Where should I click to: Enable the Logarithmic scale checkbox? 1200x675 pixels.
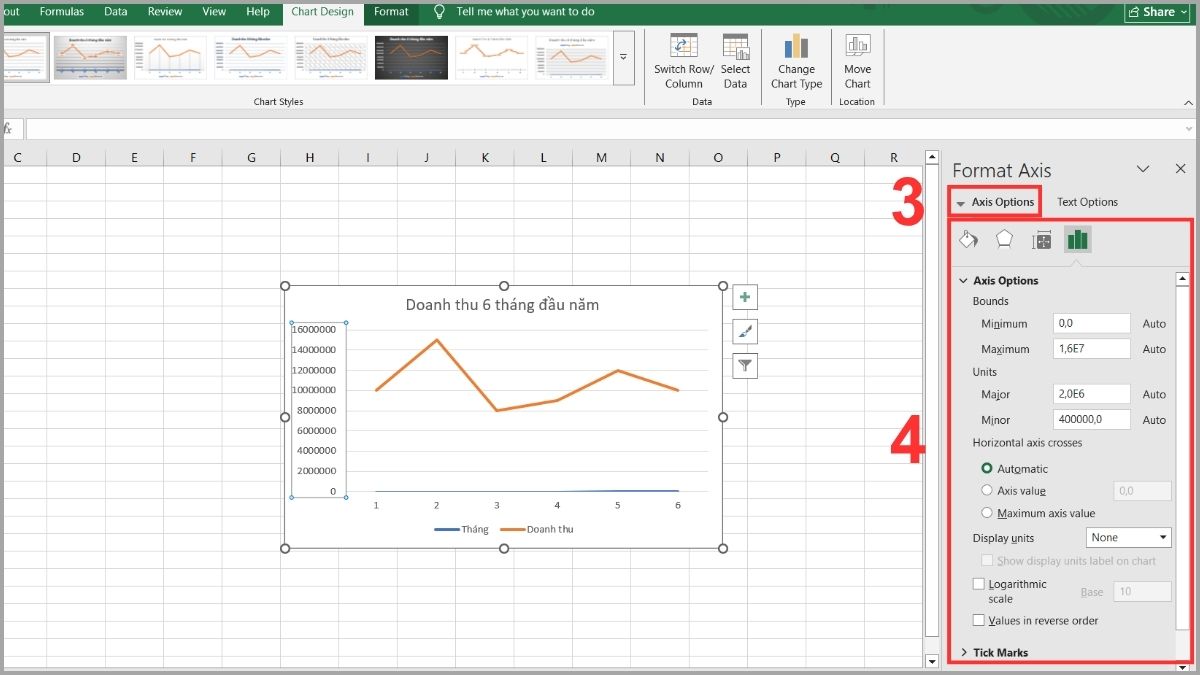click(x=979, y=584)
